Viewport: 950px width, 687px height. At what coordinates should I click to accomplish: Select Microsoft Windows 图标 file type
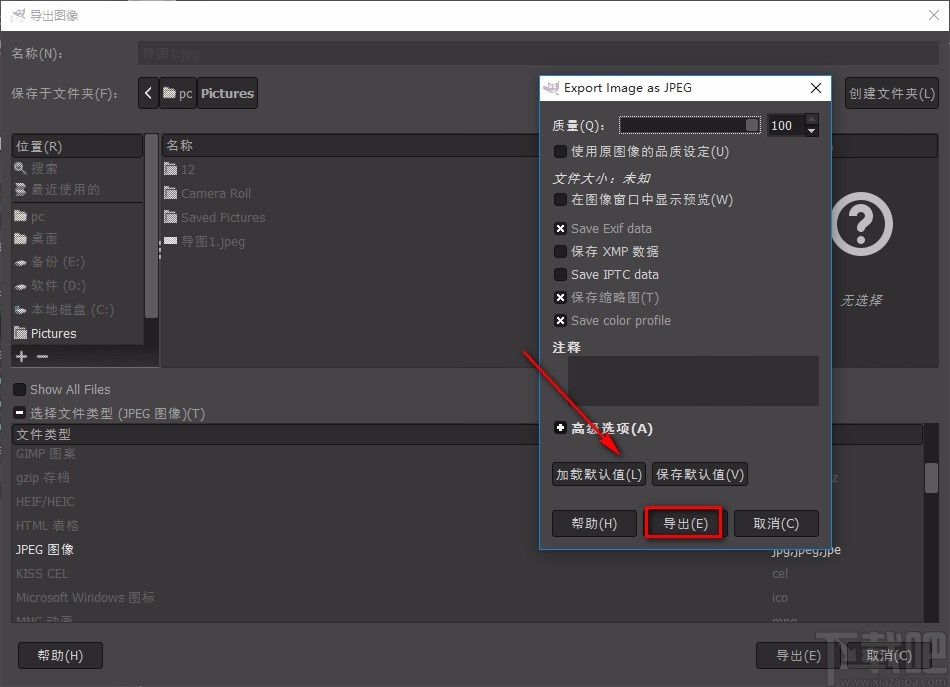85,597
